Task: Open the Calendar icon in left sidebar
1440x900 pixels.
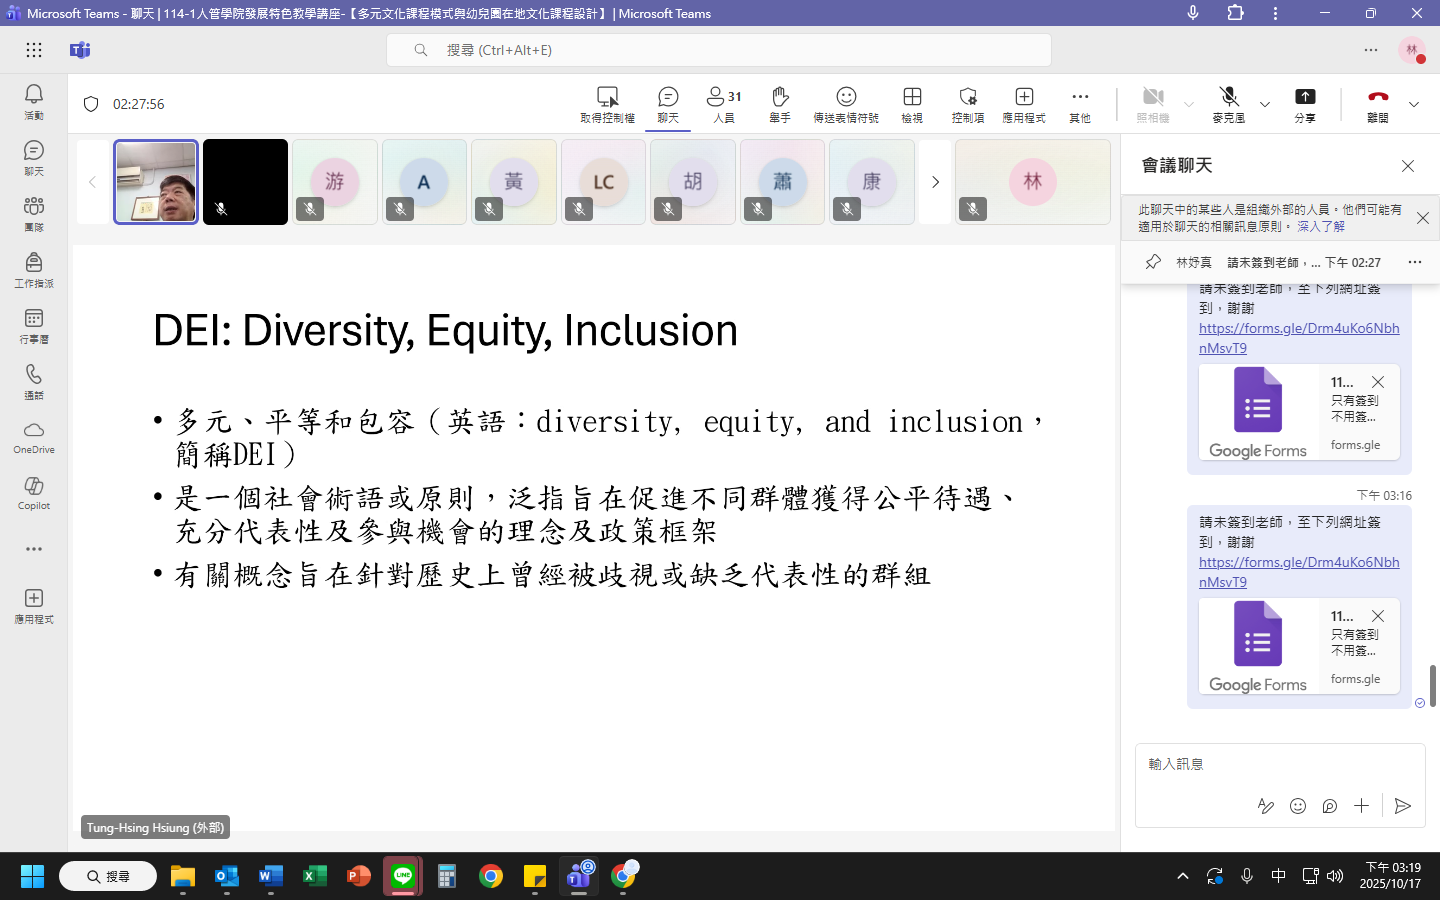Action: point(34,325)
